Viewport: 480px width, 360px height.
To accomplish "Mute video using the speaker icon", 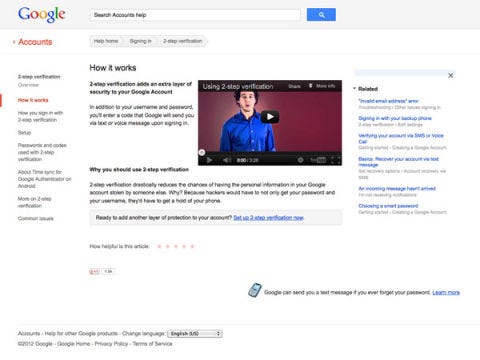I will (227, 160).
